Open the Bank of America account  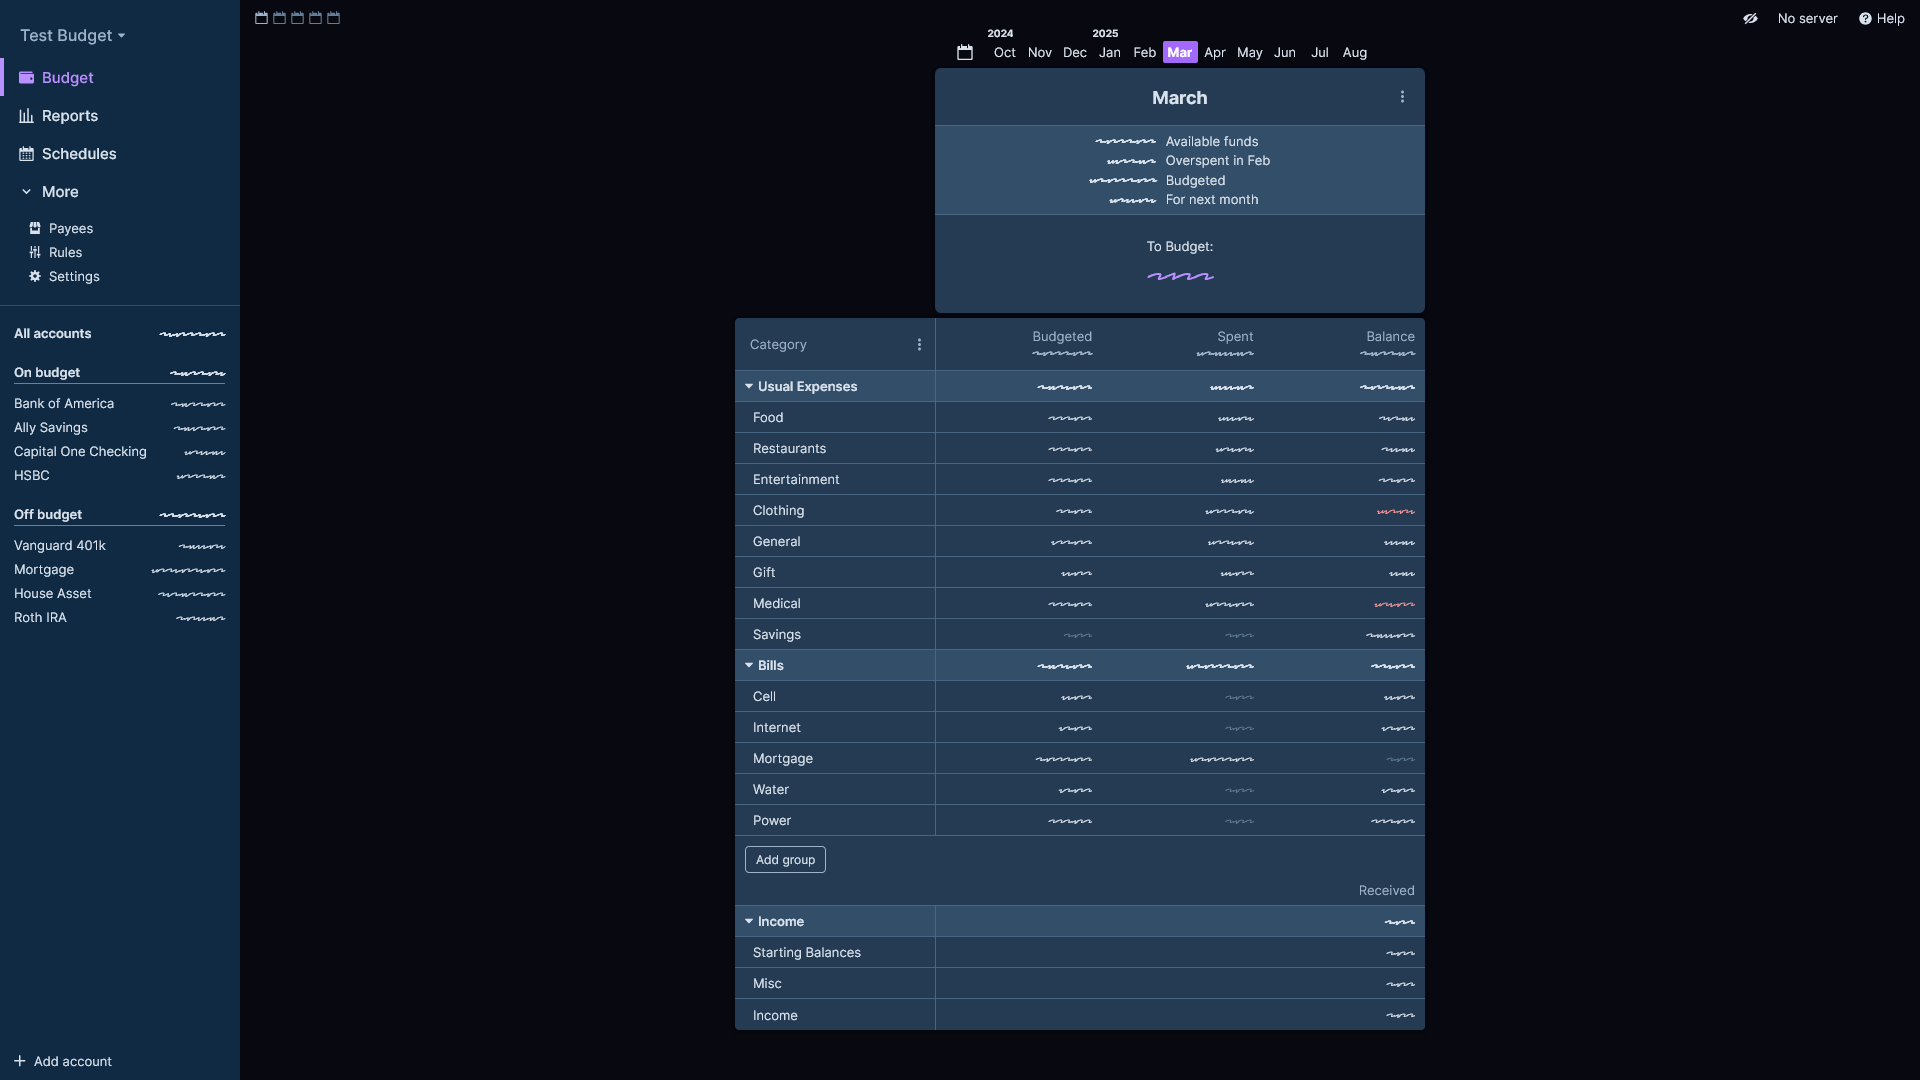pyautogui.click(x=120, y=404)
